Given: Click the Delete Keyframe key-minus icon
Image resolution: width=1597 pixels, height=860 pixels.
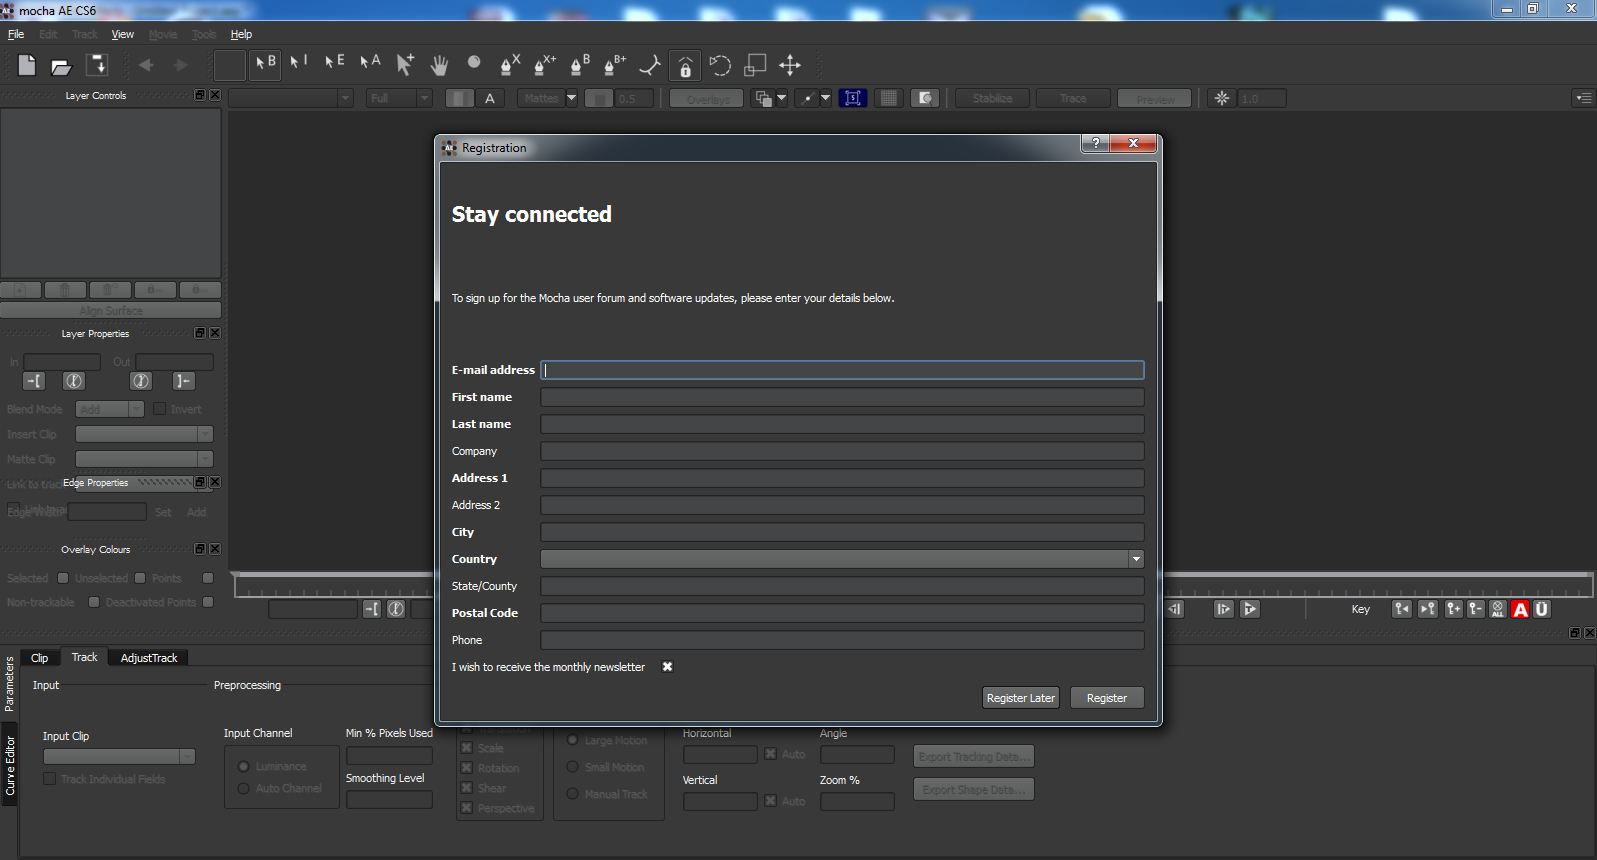Looking at the screenshot, I should tap(1475, 609).
